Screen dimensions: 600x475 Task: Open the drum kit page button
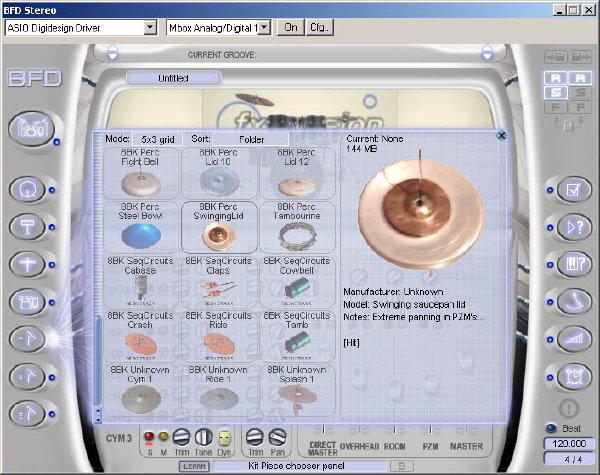32,129
